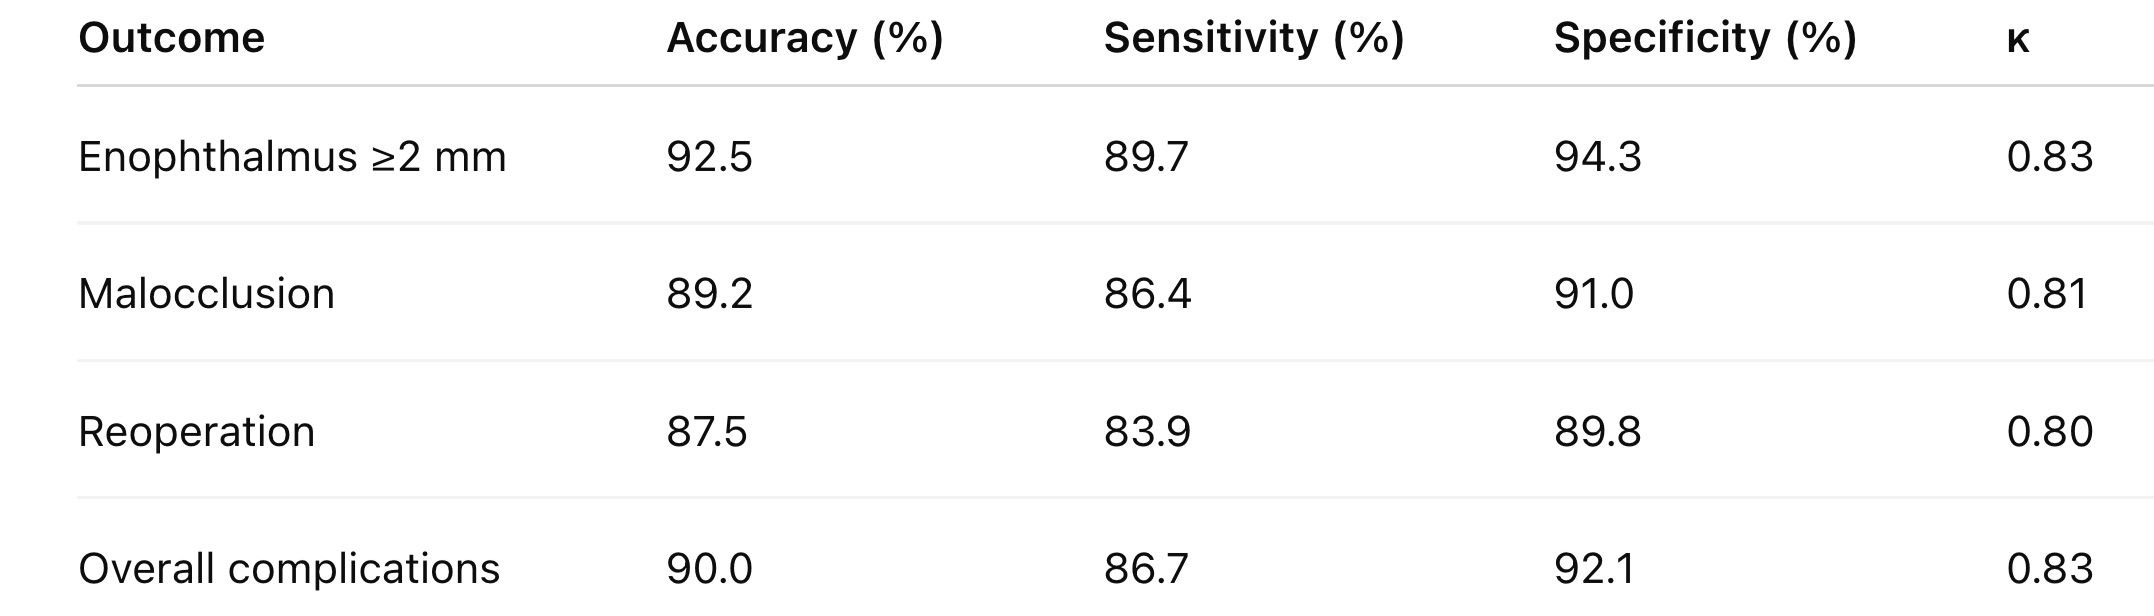2154x616 pixels.
Task: Select the κ column header
Action: tap(2017, 40)
